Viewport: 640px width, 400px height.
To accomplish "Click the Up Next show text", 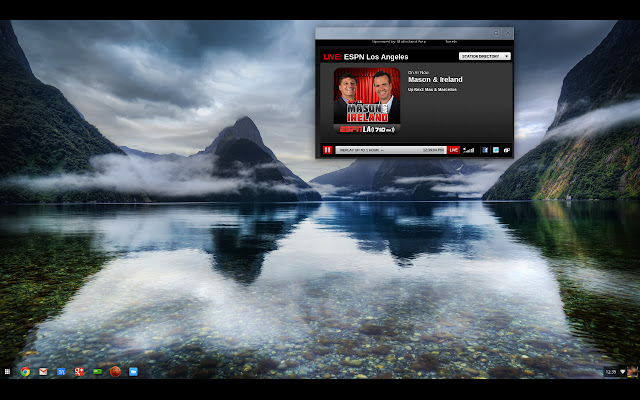I will 432,89.
